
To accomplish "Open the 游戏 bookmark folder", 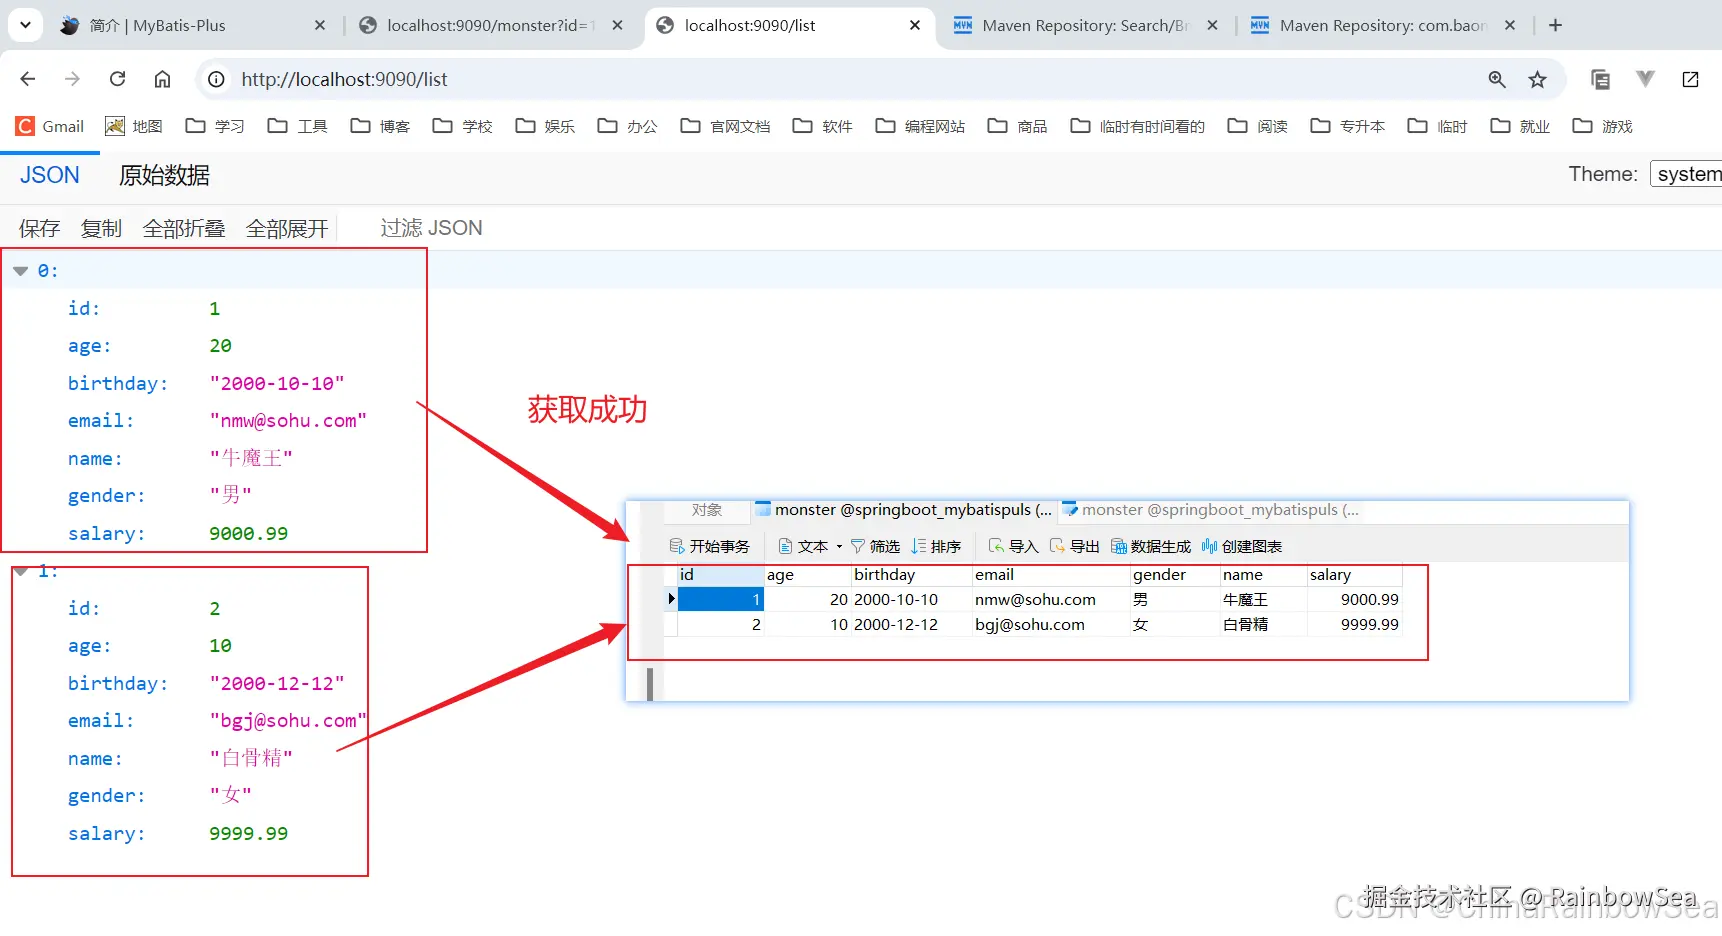I will coord(1603,126).
